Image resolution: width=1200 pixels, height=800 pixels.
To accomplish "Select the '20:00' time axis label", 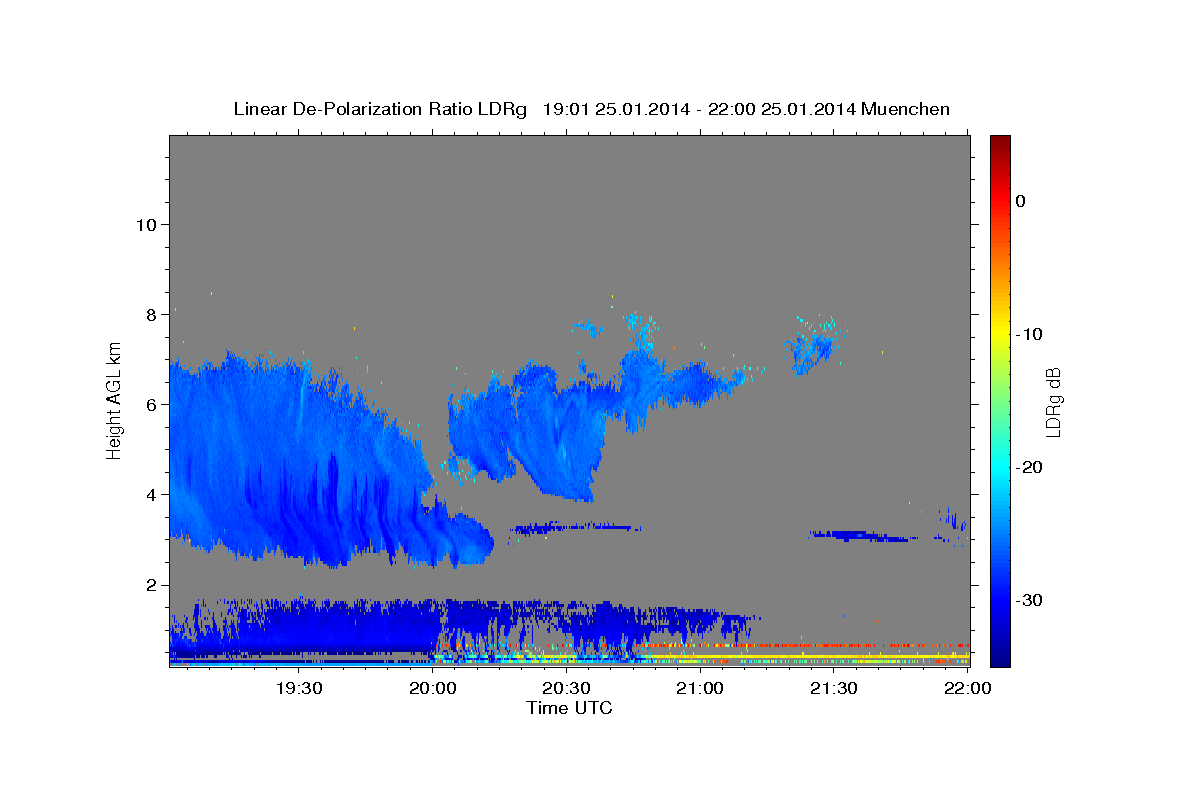I will (433, 688).
